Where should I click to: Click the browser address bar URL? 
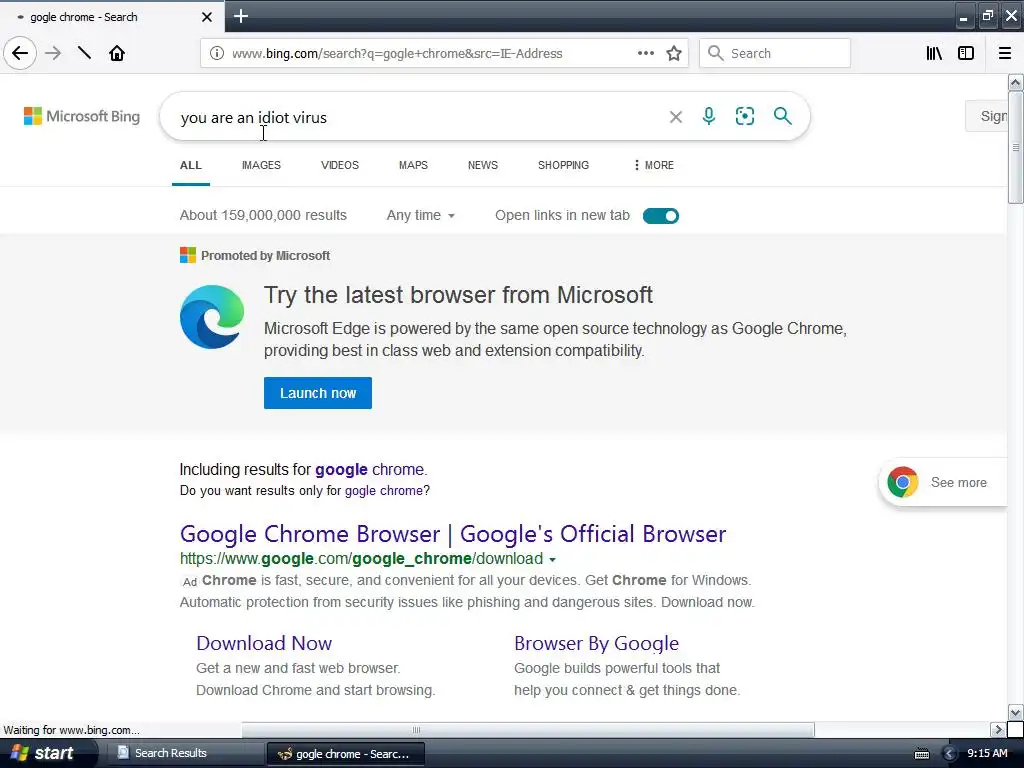point(397,54)
